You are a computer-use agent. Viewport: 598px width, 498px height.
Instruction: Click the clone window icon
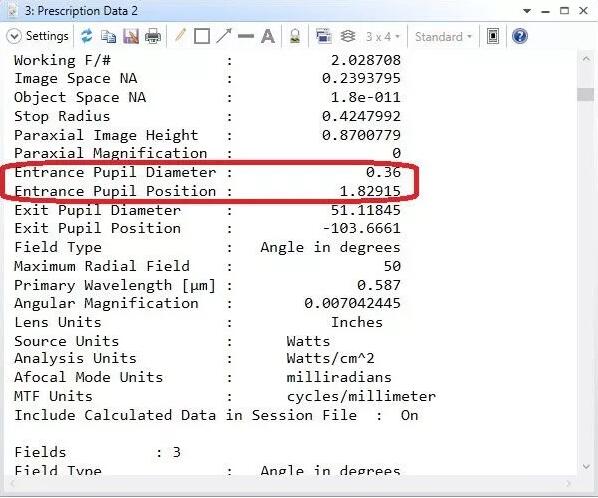point(324,37)
